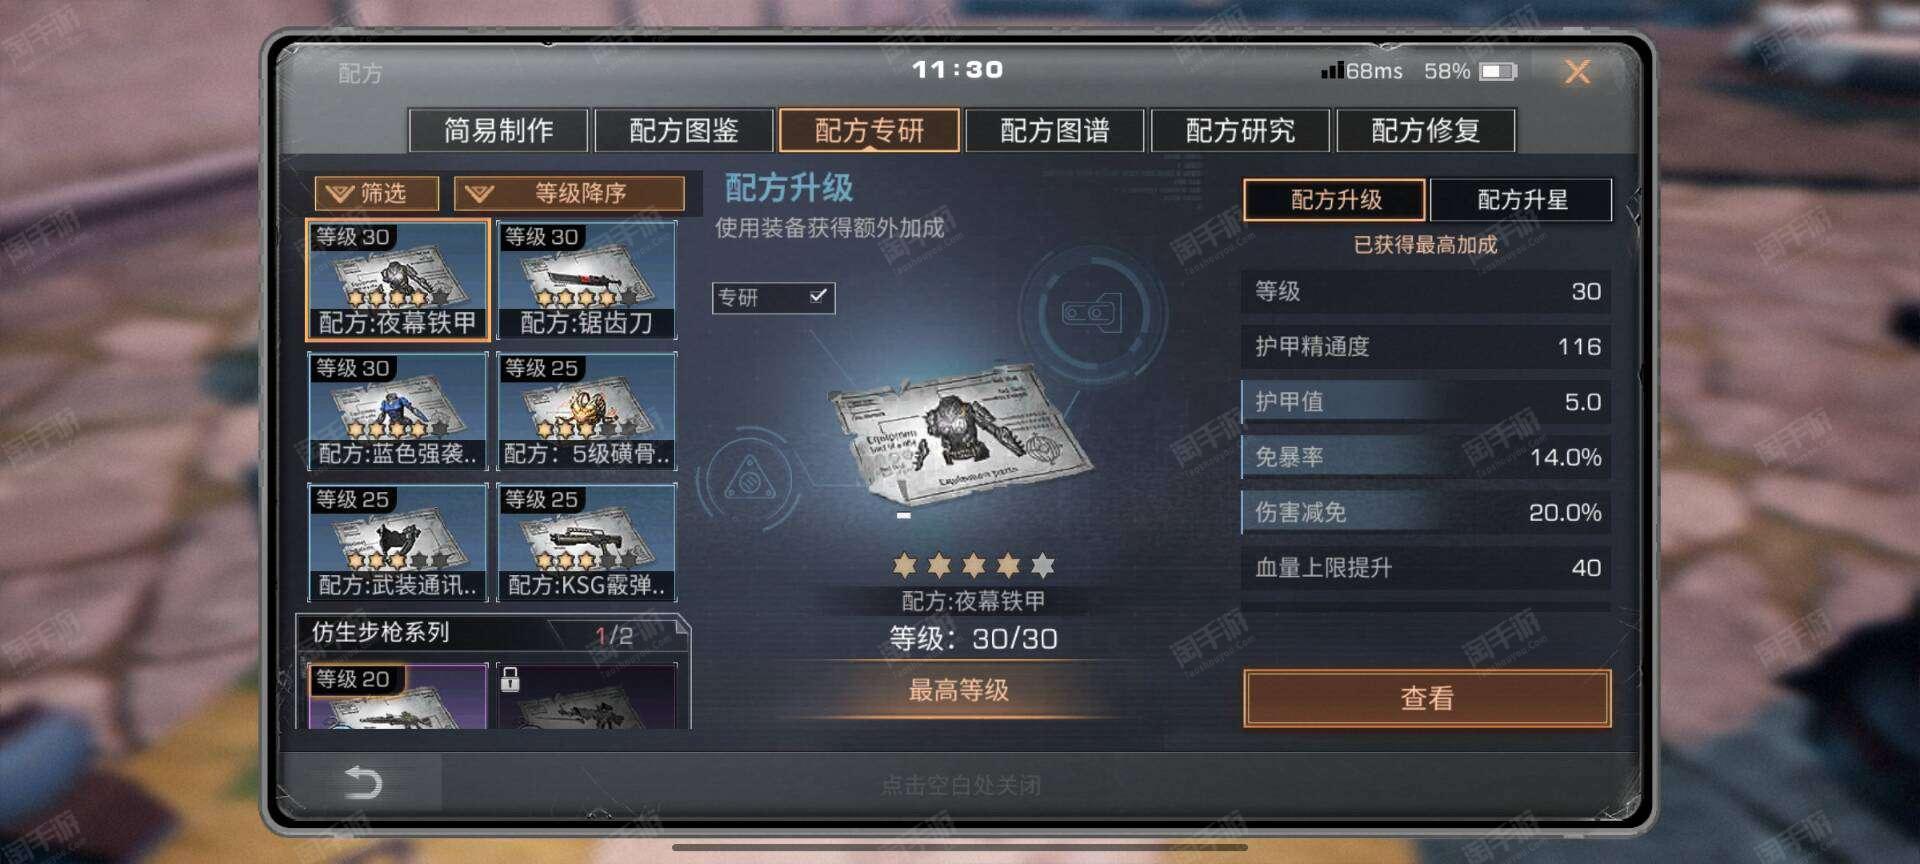
Task: Click the padlock icon on the locked rifle recipe
Action: tap(510, 679)
